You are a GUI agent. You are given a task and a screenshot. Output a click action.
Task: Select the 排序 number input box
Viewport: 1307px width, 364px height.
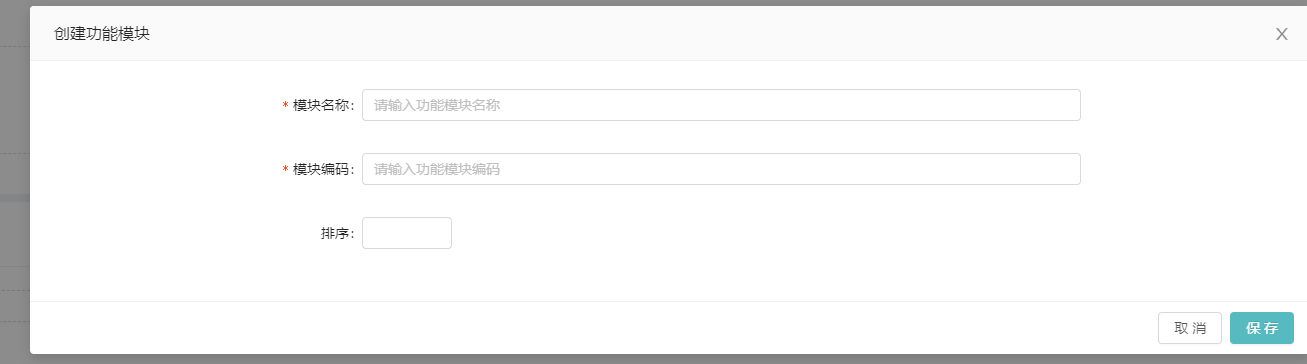point(407,233)
